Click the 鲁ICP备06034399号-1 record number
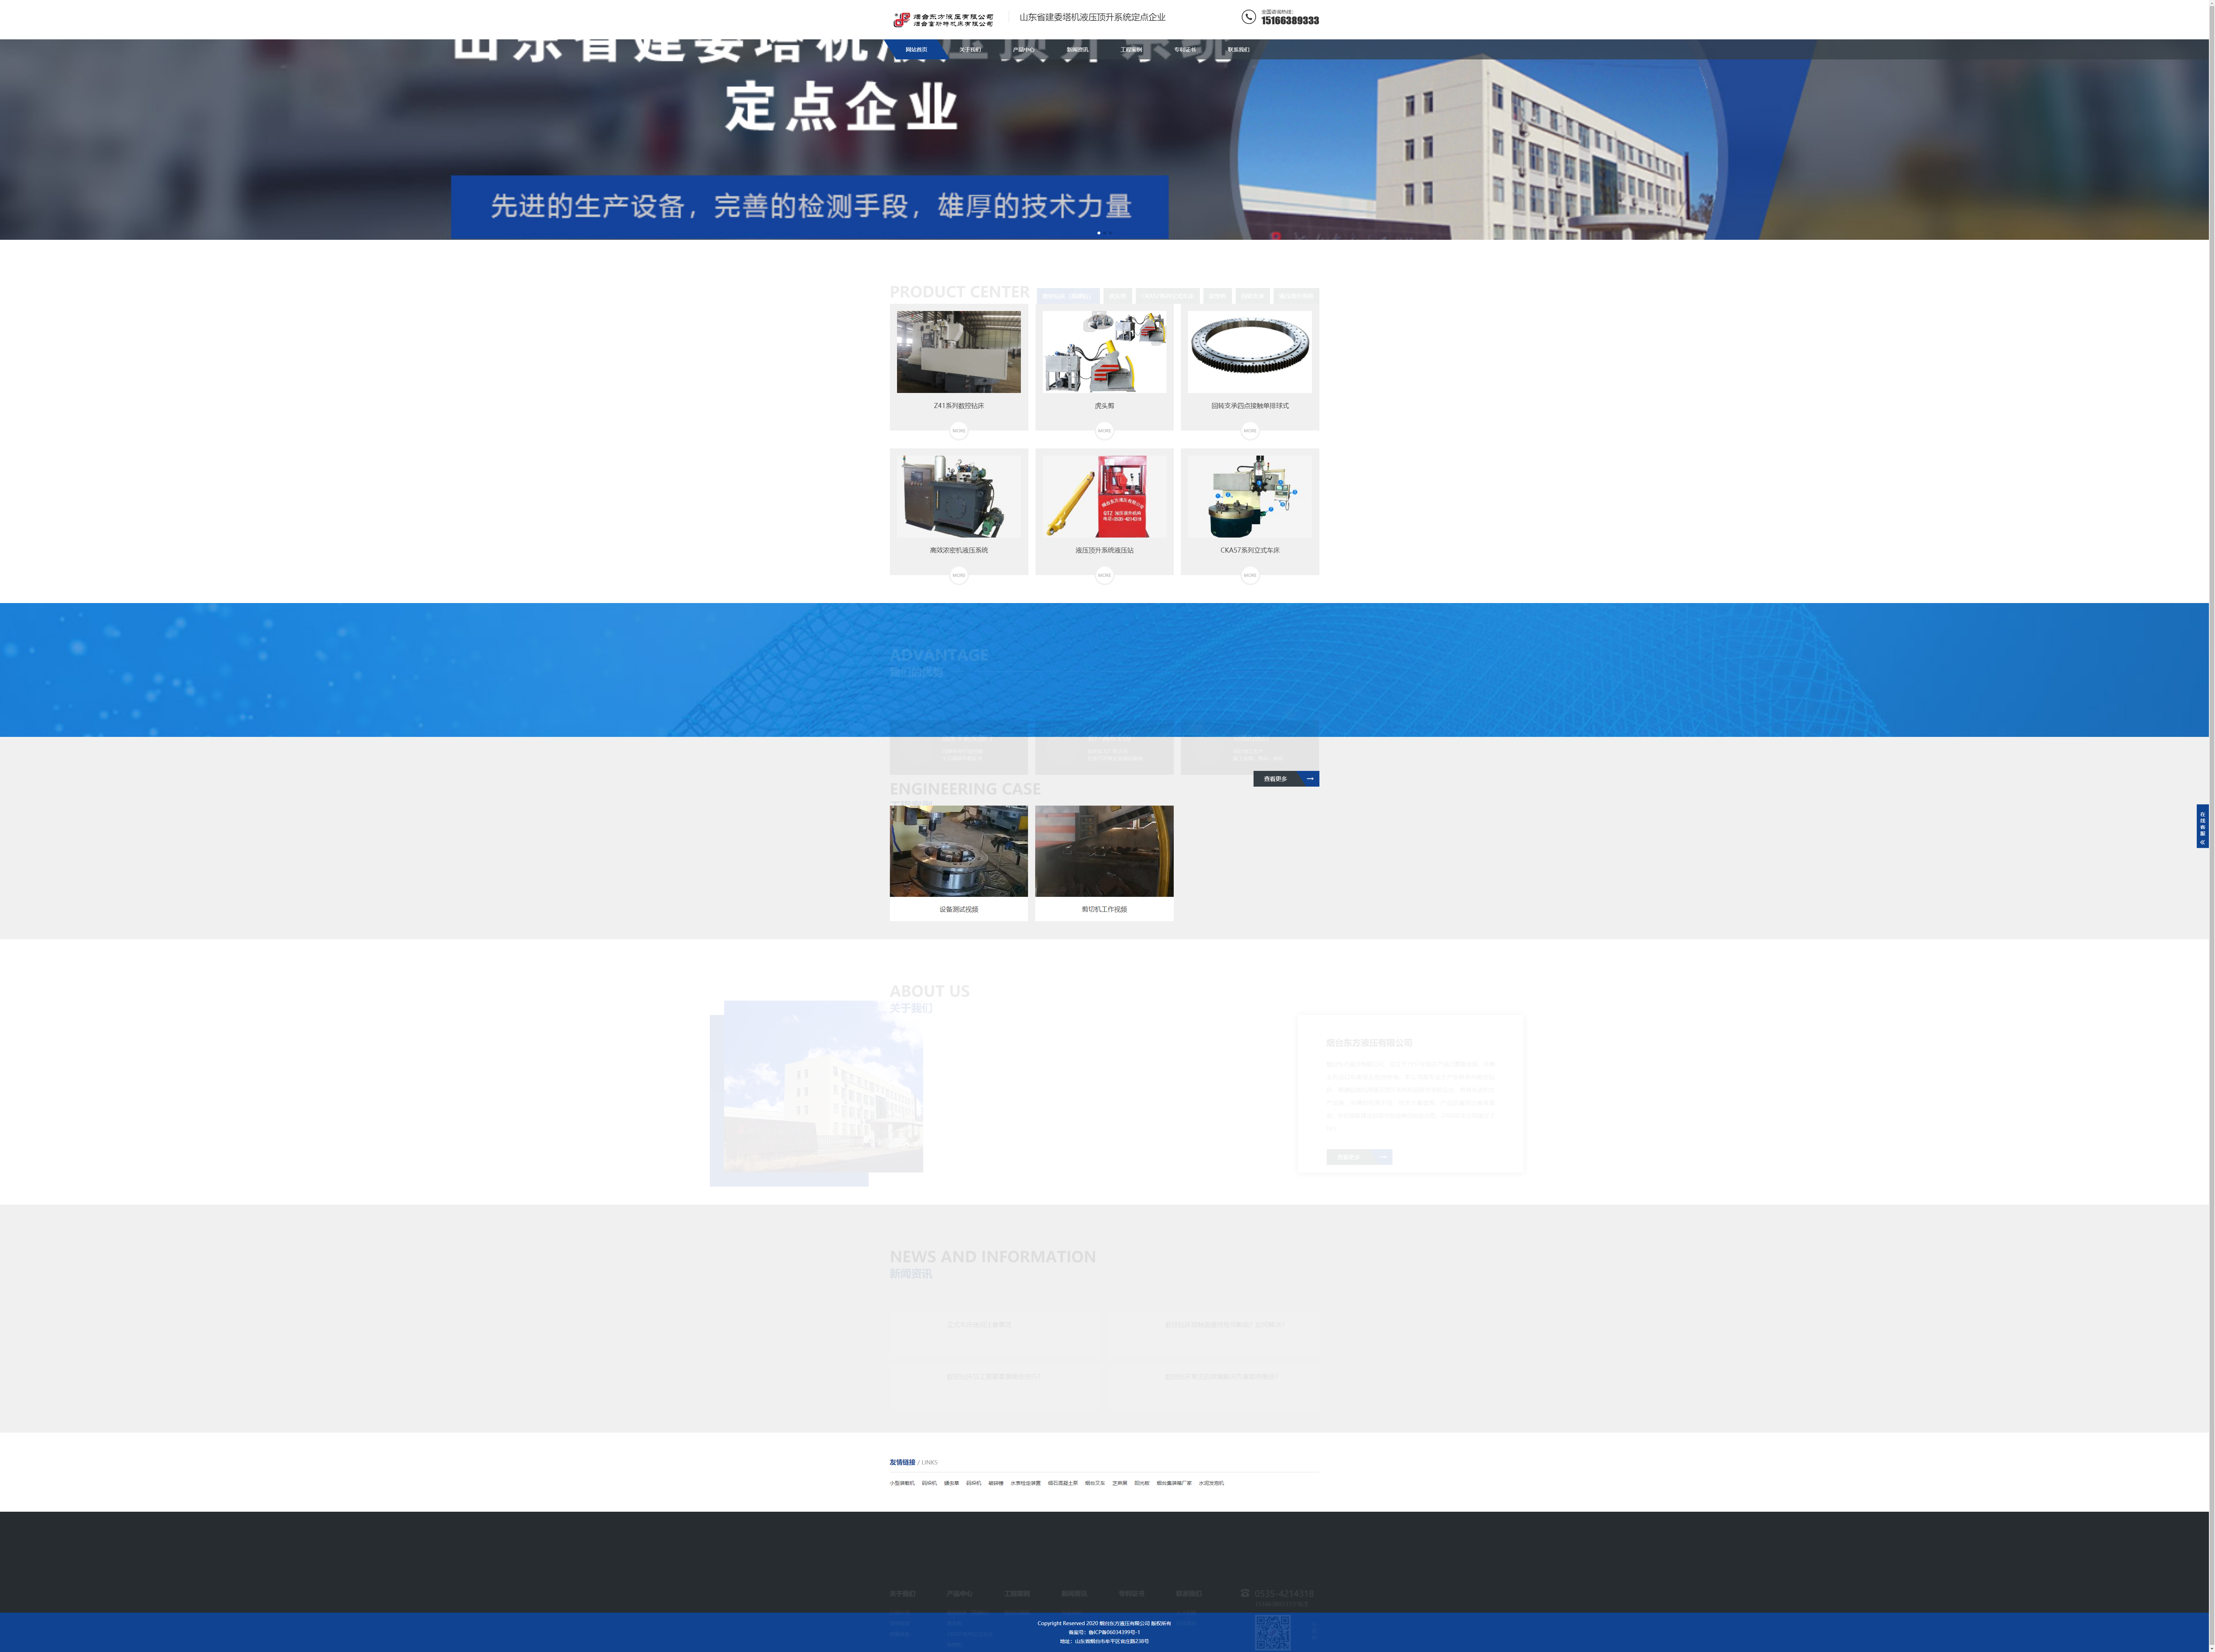2215x1652 pixels. point(1114,1632)
